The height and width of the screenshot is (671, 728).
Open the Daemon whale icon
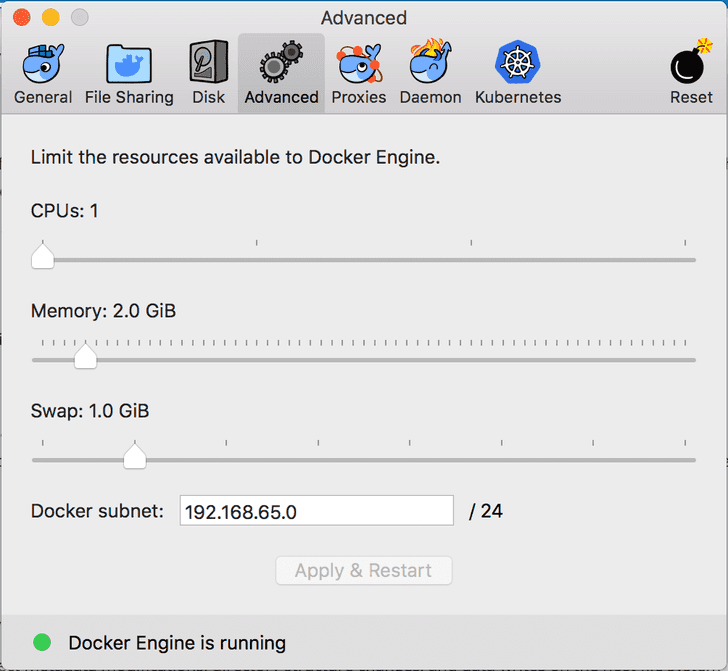point(430,63)
